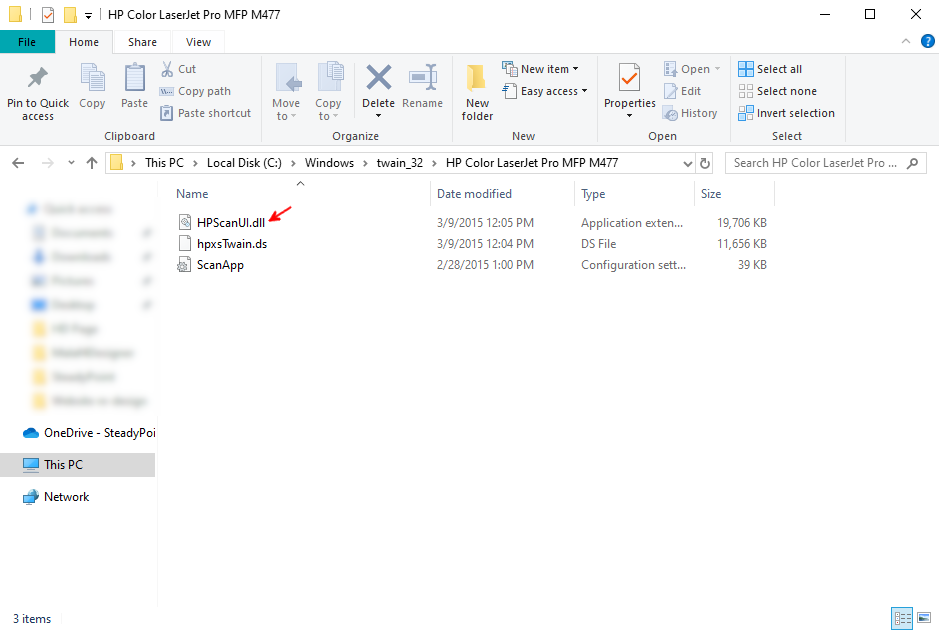Go forward in folder history
Screen dimensions: 940x630
coord(48,163)
